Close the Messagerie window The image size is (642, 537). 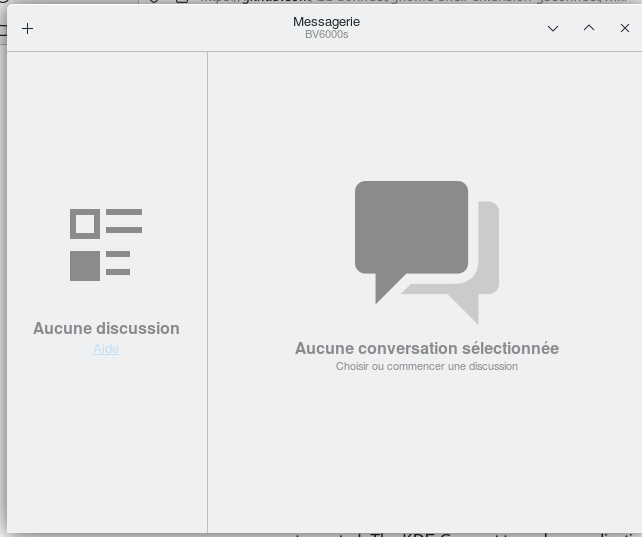tap(624, 28)
